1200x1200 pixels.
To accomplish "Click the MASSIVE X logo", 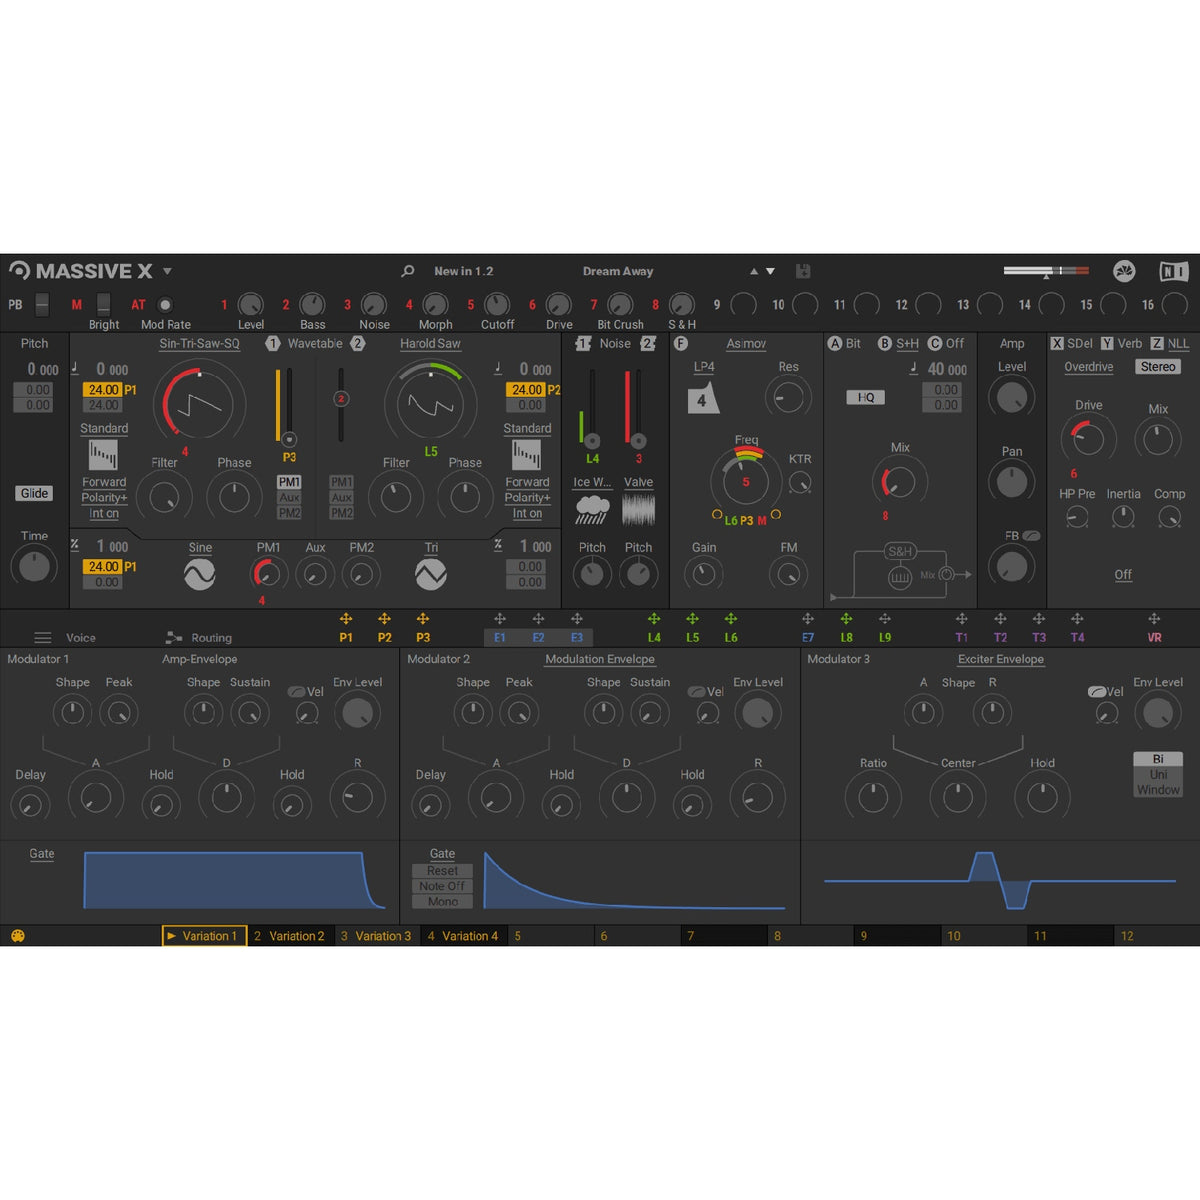I will coord(81,271).
